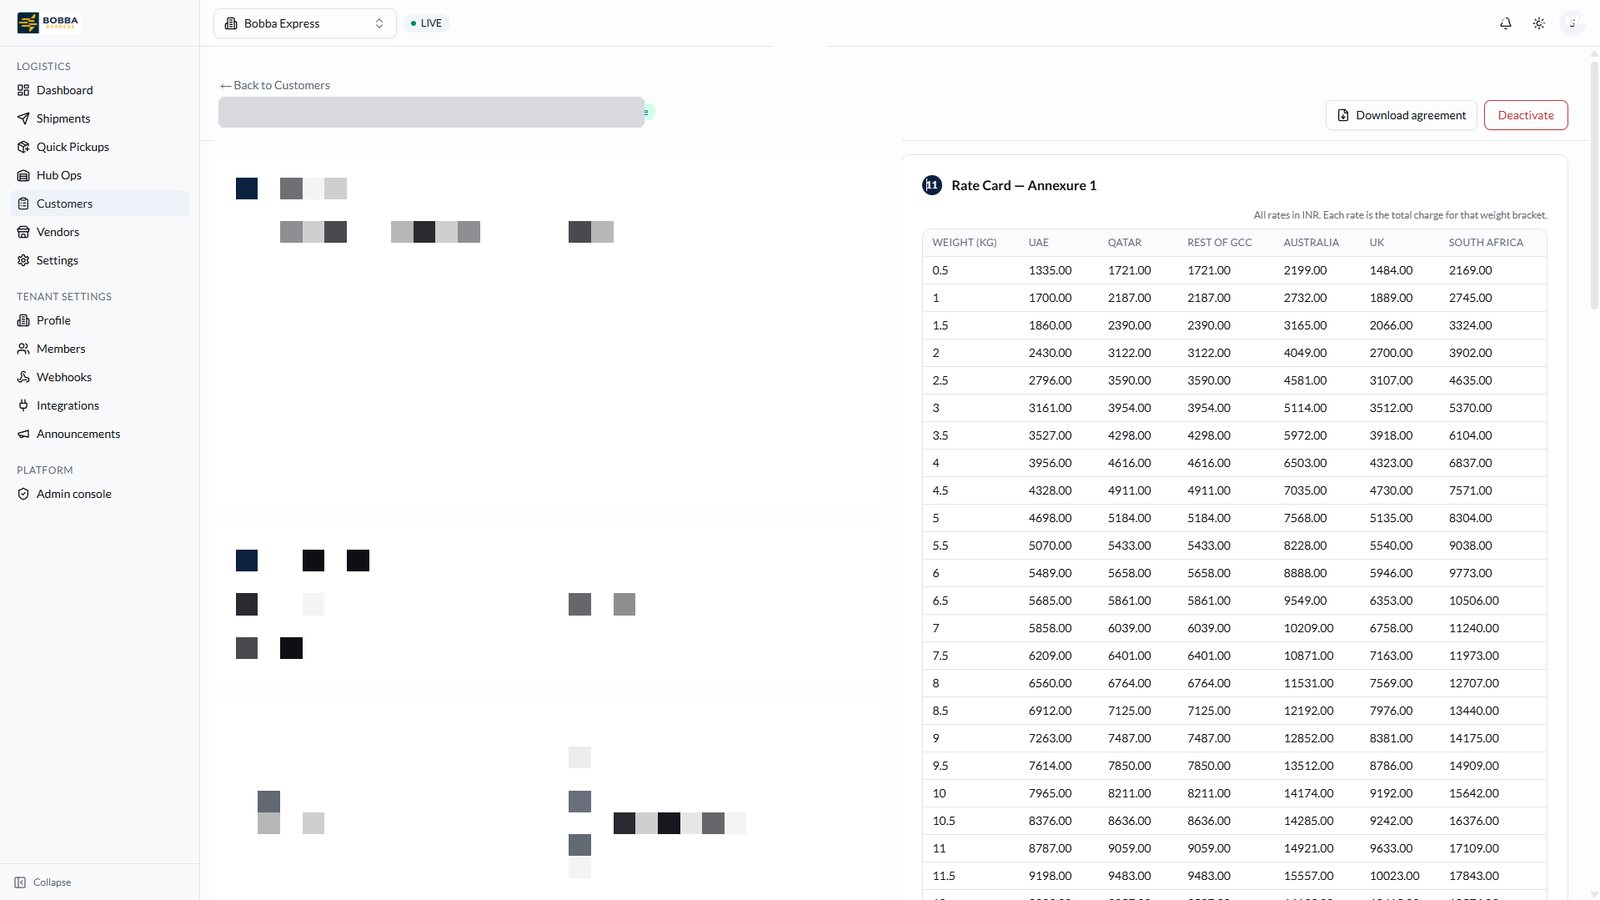Open Vendors menu item

tap(99, 232)
